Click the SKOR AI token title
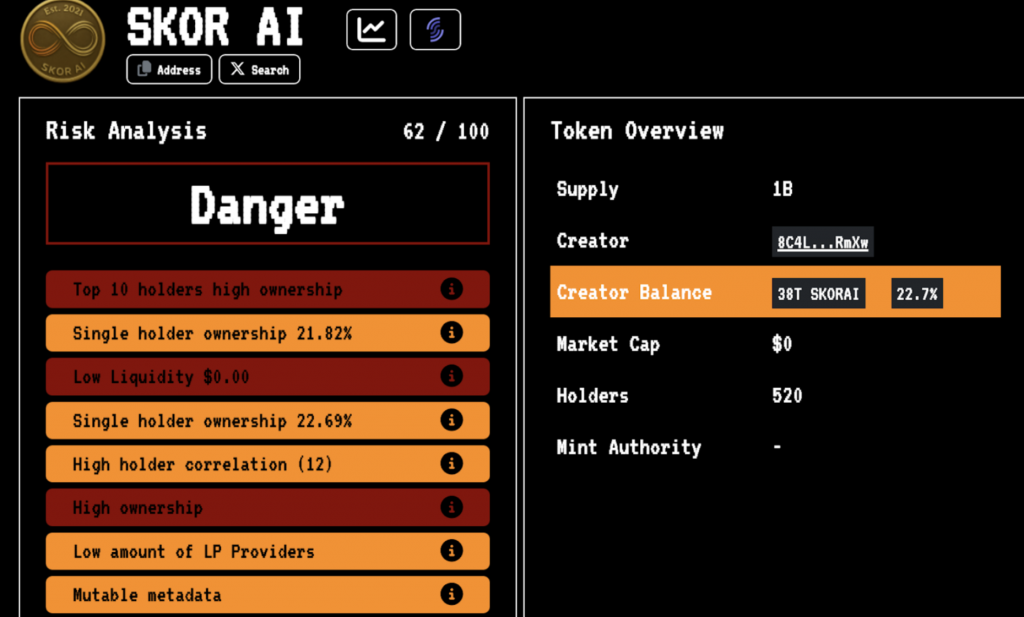The image size is (1024, 617). [x=216, y=27]
